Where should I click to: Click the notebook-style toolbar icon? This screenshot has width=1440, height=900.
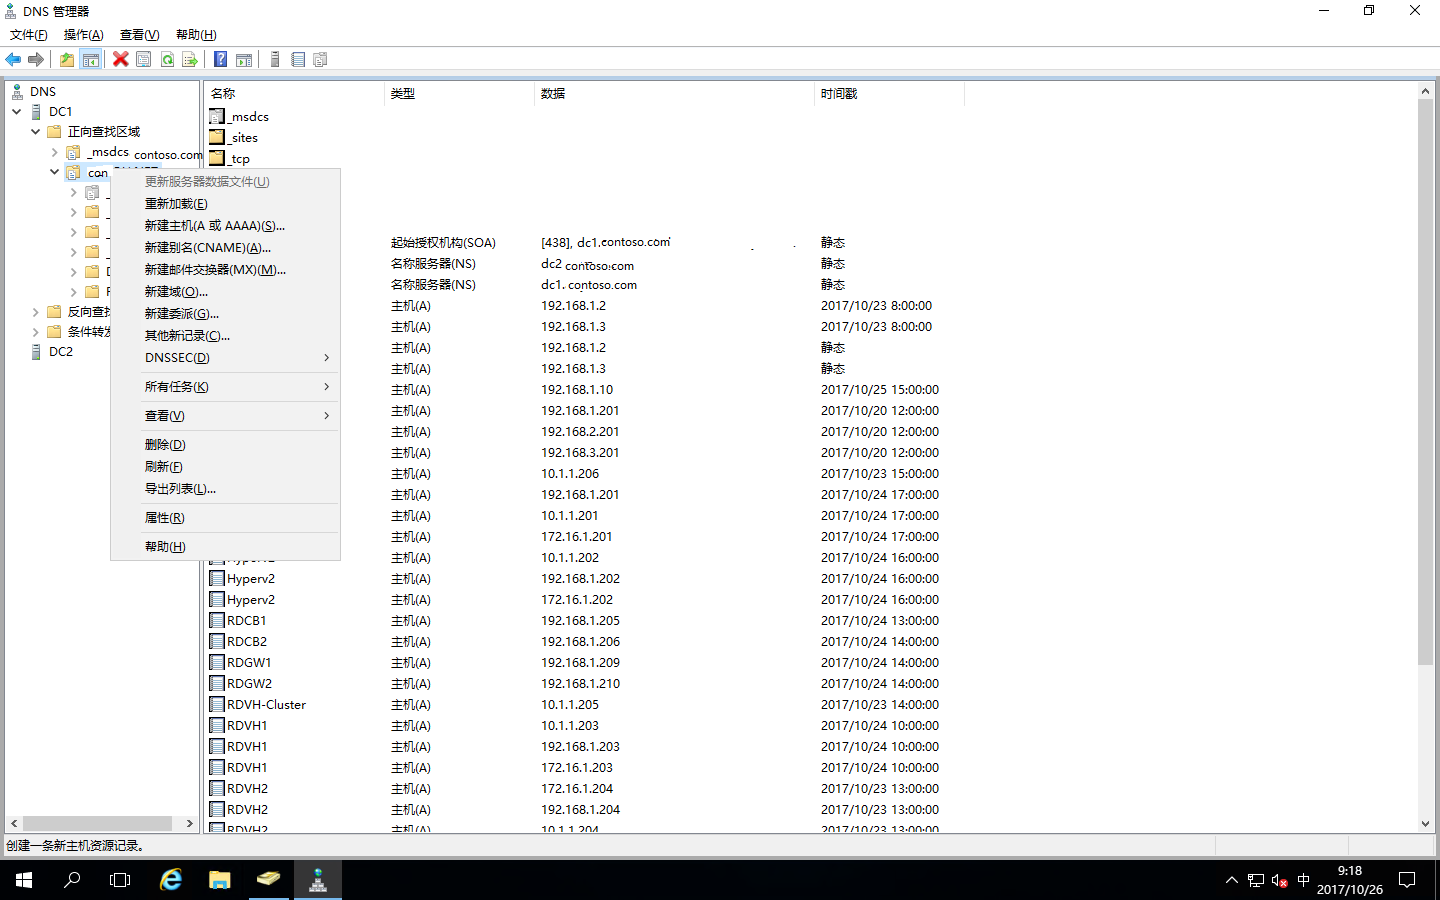[x=298, y=60]
